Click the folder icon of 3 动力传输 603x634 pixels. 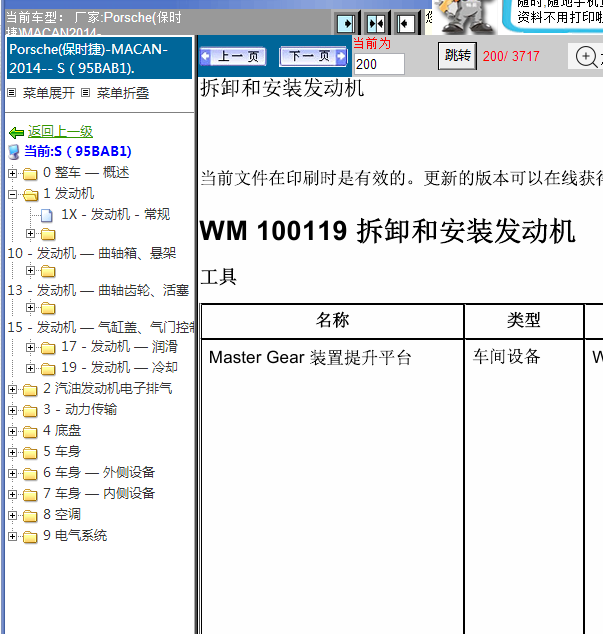click(30, 411)
